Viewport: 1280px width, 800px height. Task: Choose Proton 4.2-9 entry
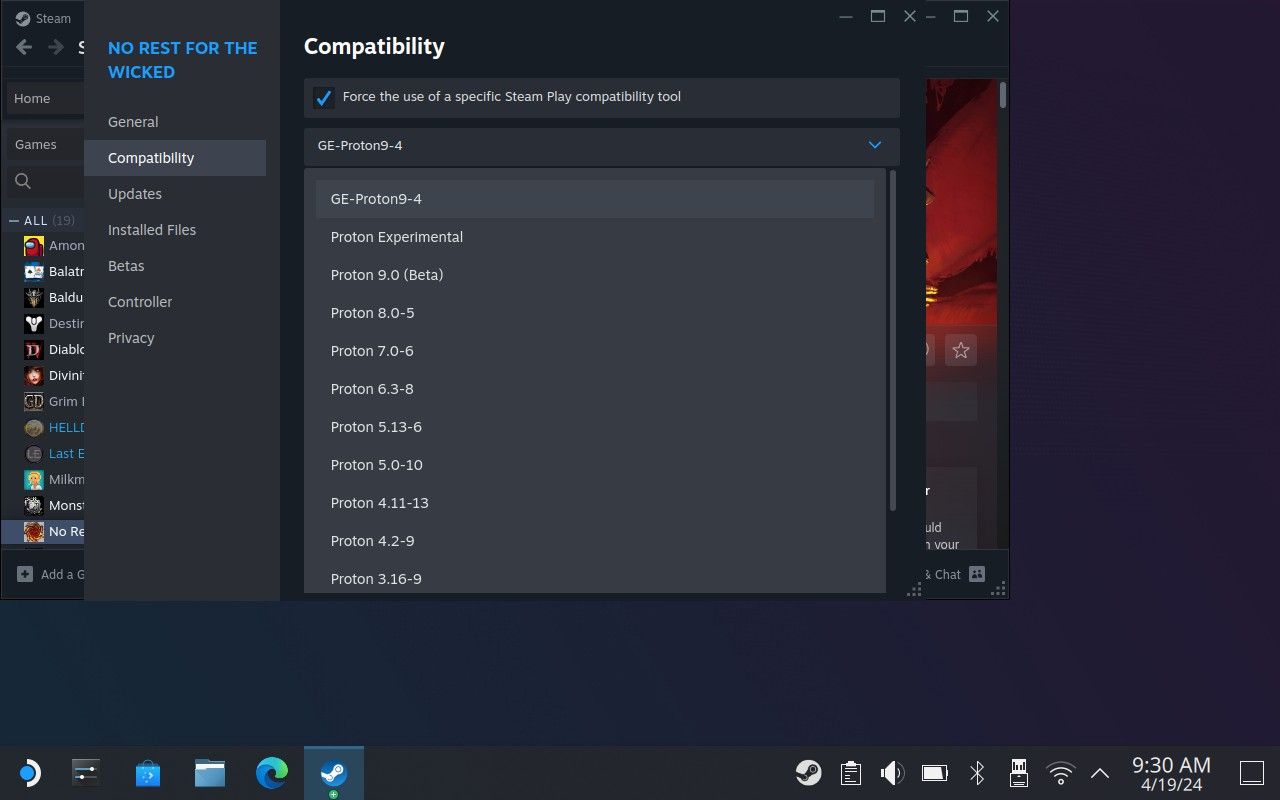[x=595, y=541]
